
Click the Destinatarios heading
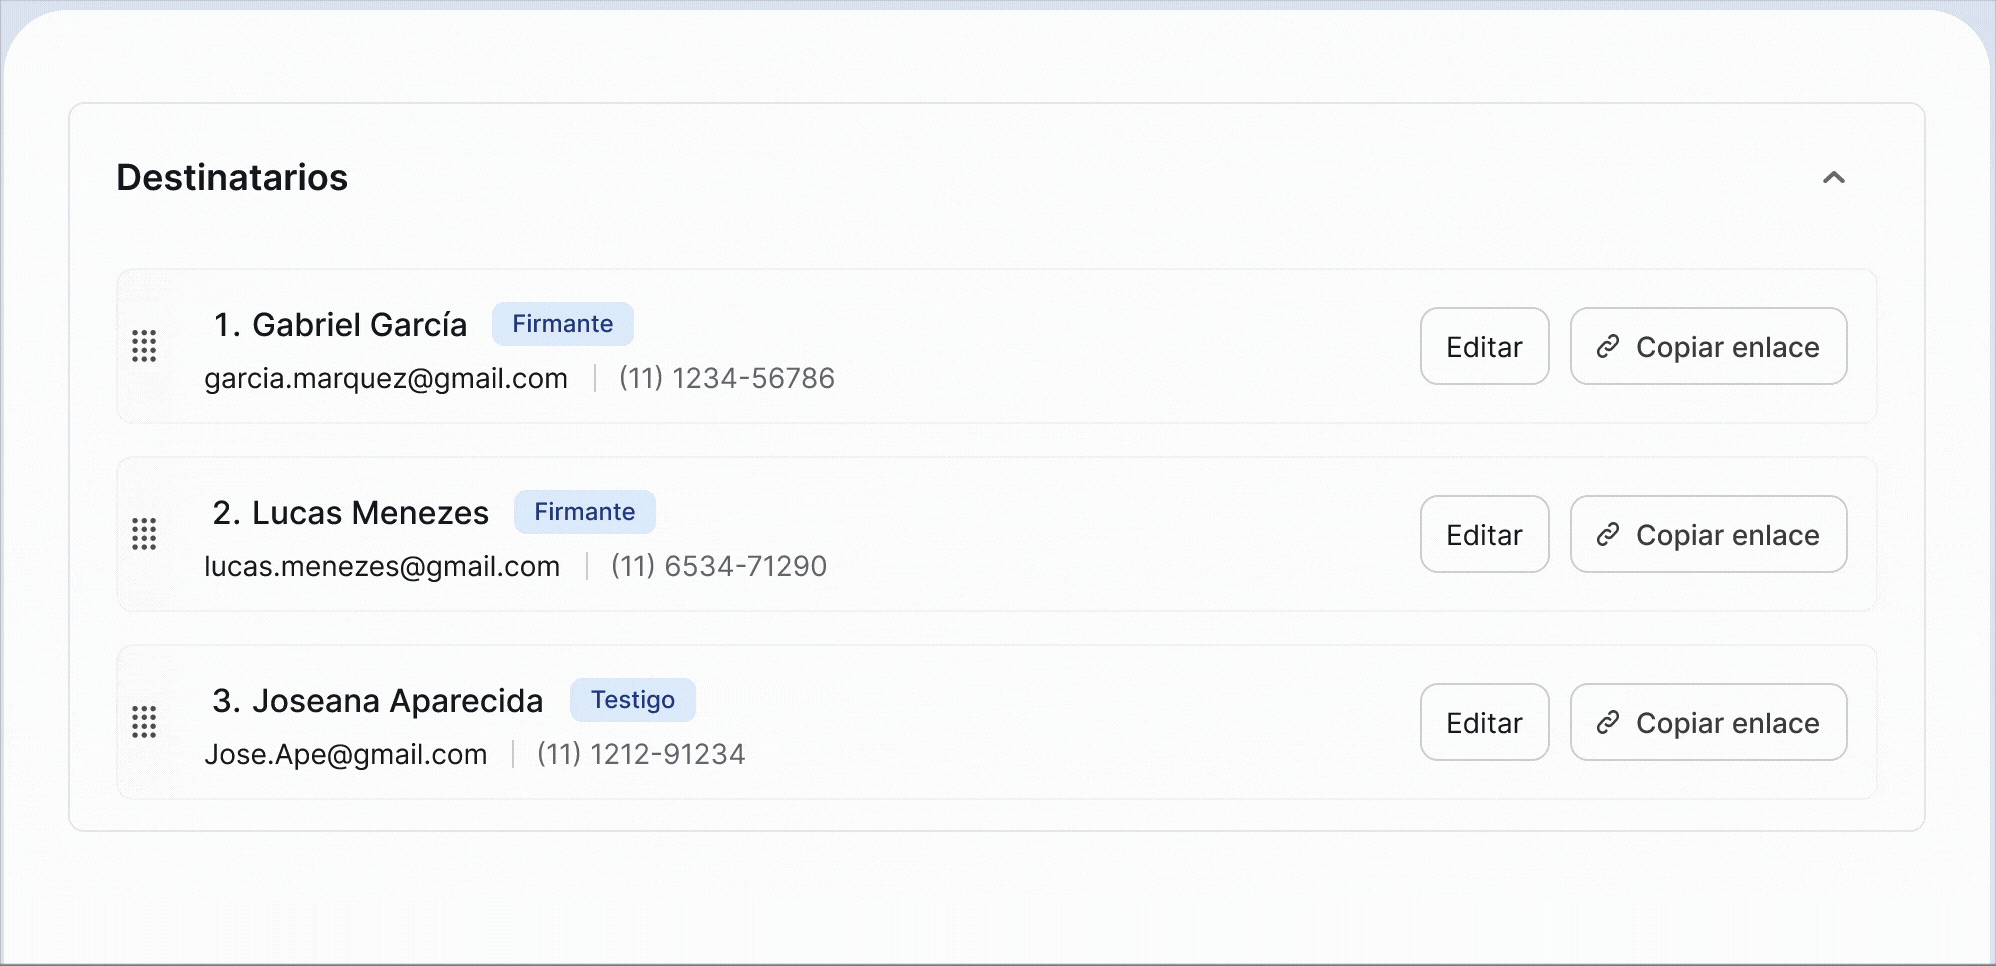[x=232, y=178]
